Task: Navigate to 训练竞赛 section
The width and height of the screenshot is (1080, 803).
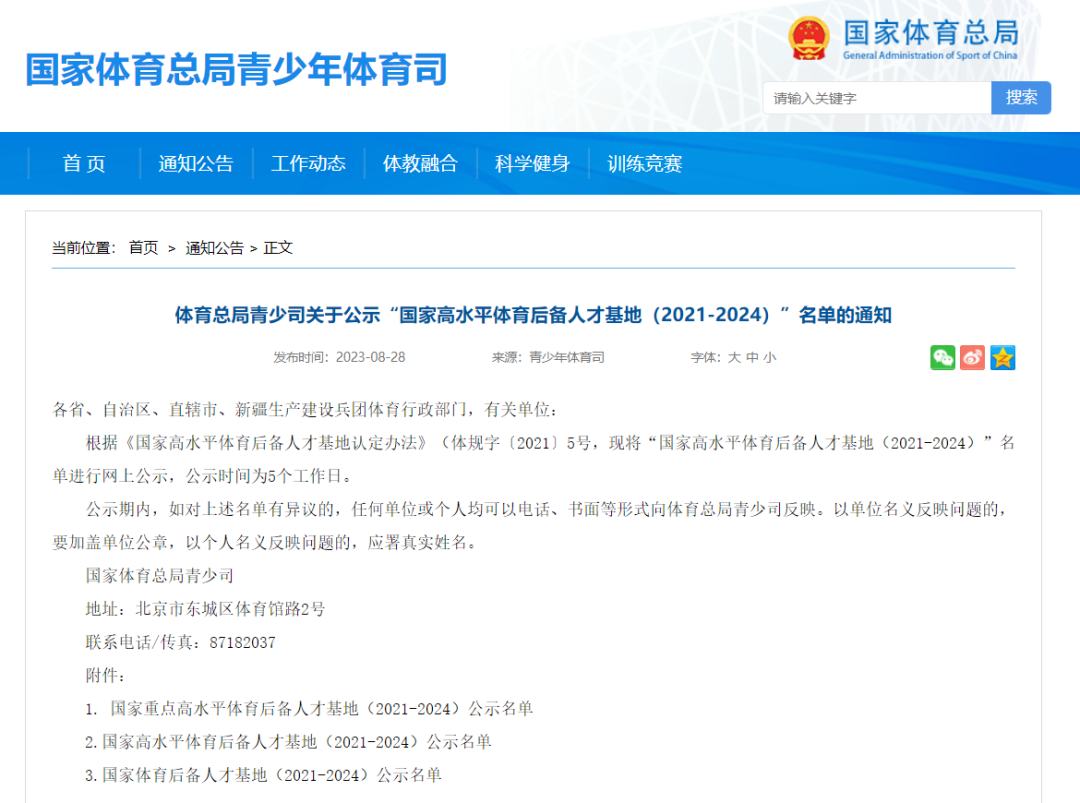Action: tap(645, 163)
